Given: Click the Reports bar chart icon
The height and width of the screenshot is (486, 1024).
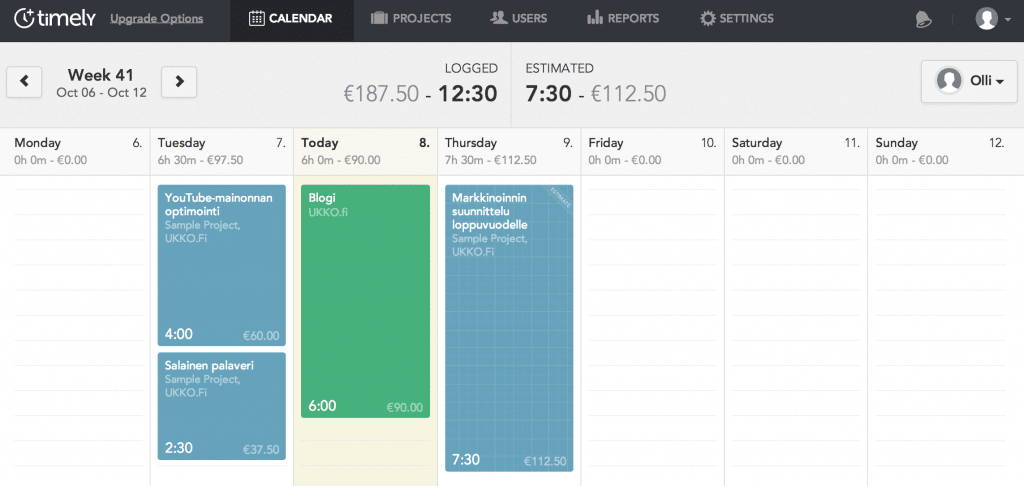Looking at the screenshot, I should (x=594, y=18).
